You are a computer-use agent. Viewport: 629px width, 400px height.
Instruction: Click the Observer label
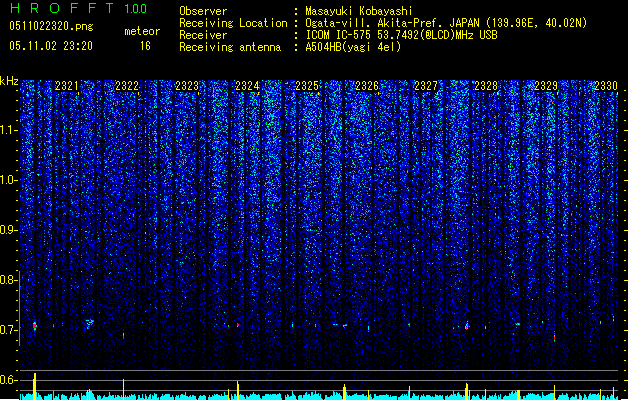click(203, 11)
